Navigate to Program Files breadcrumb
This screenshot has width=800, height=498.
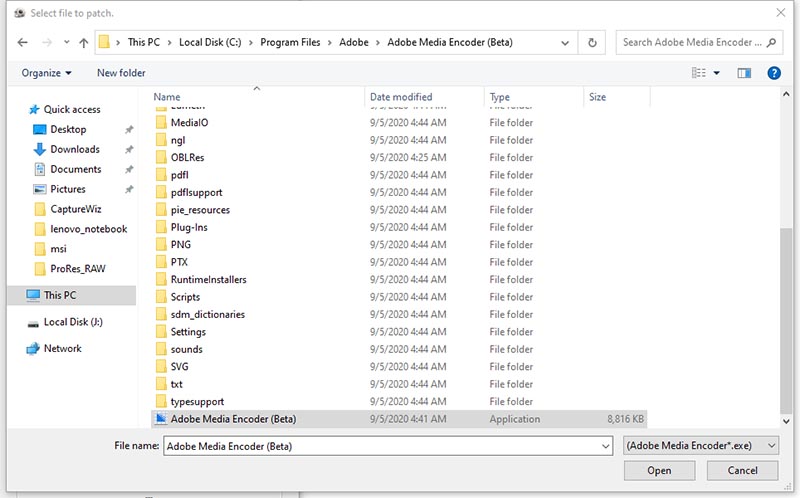(x=290, y=42)
